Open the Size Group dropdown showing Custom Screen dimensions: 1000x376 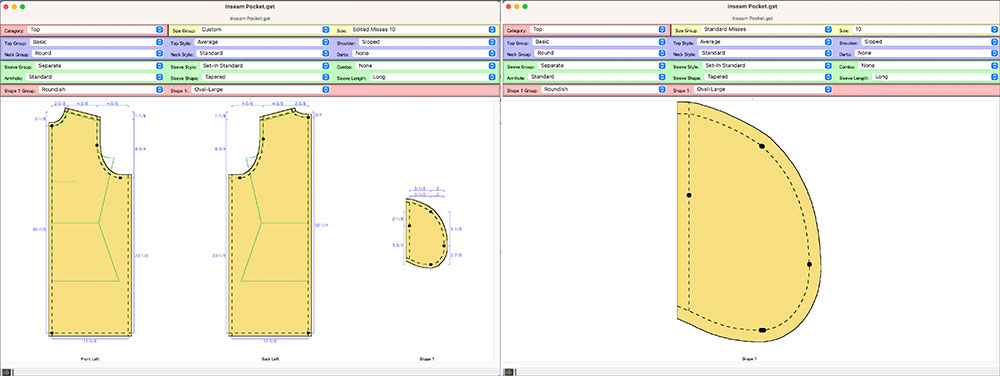pyautogui.click(x=264, y=29)
